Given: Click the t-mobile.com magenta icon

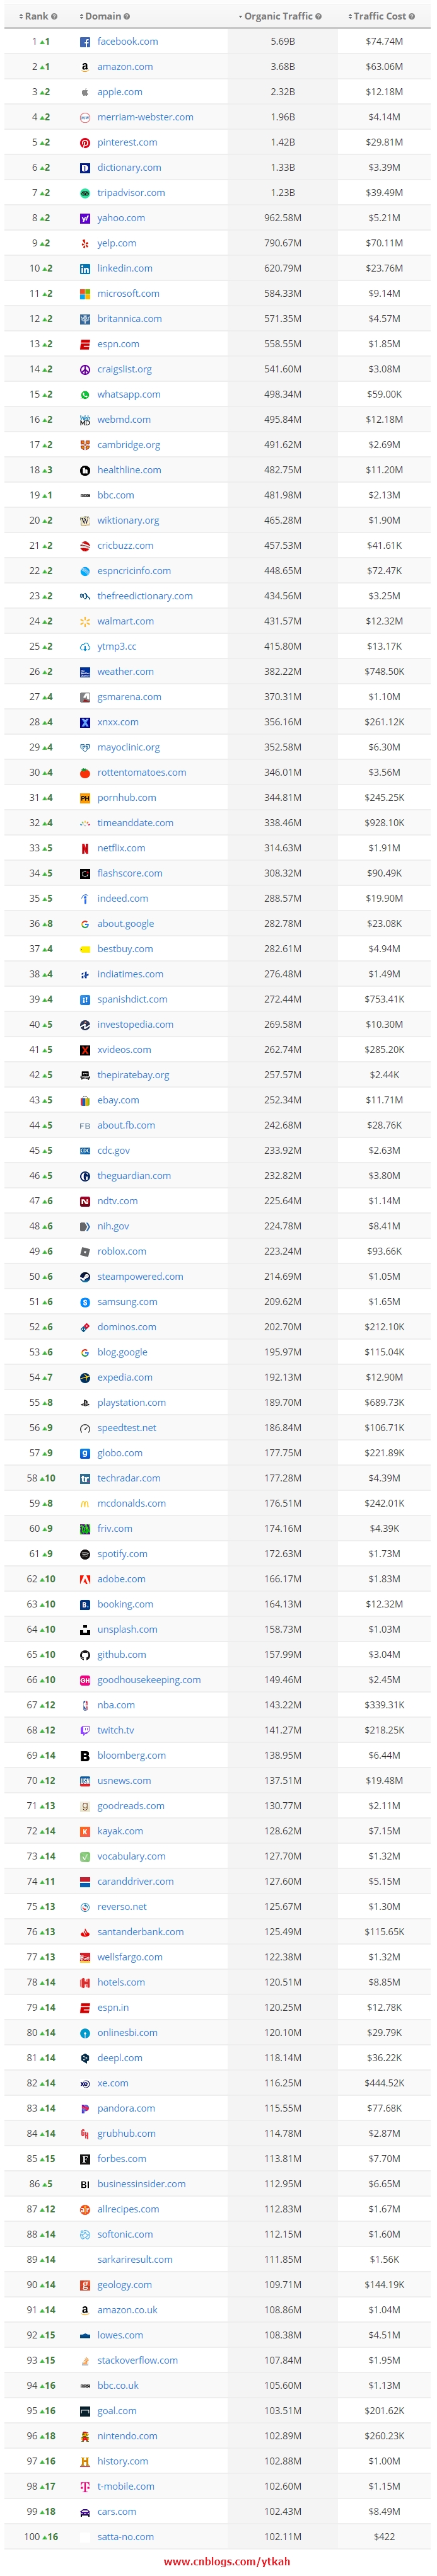Looking at the screenshot, I should (85, 2487).
